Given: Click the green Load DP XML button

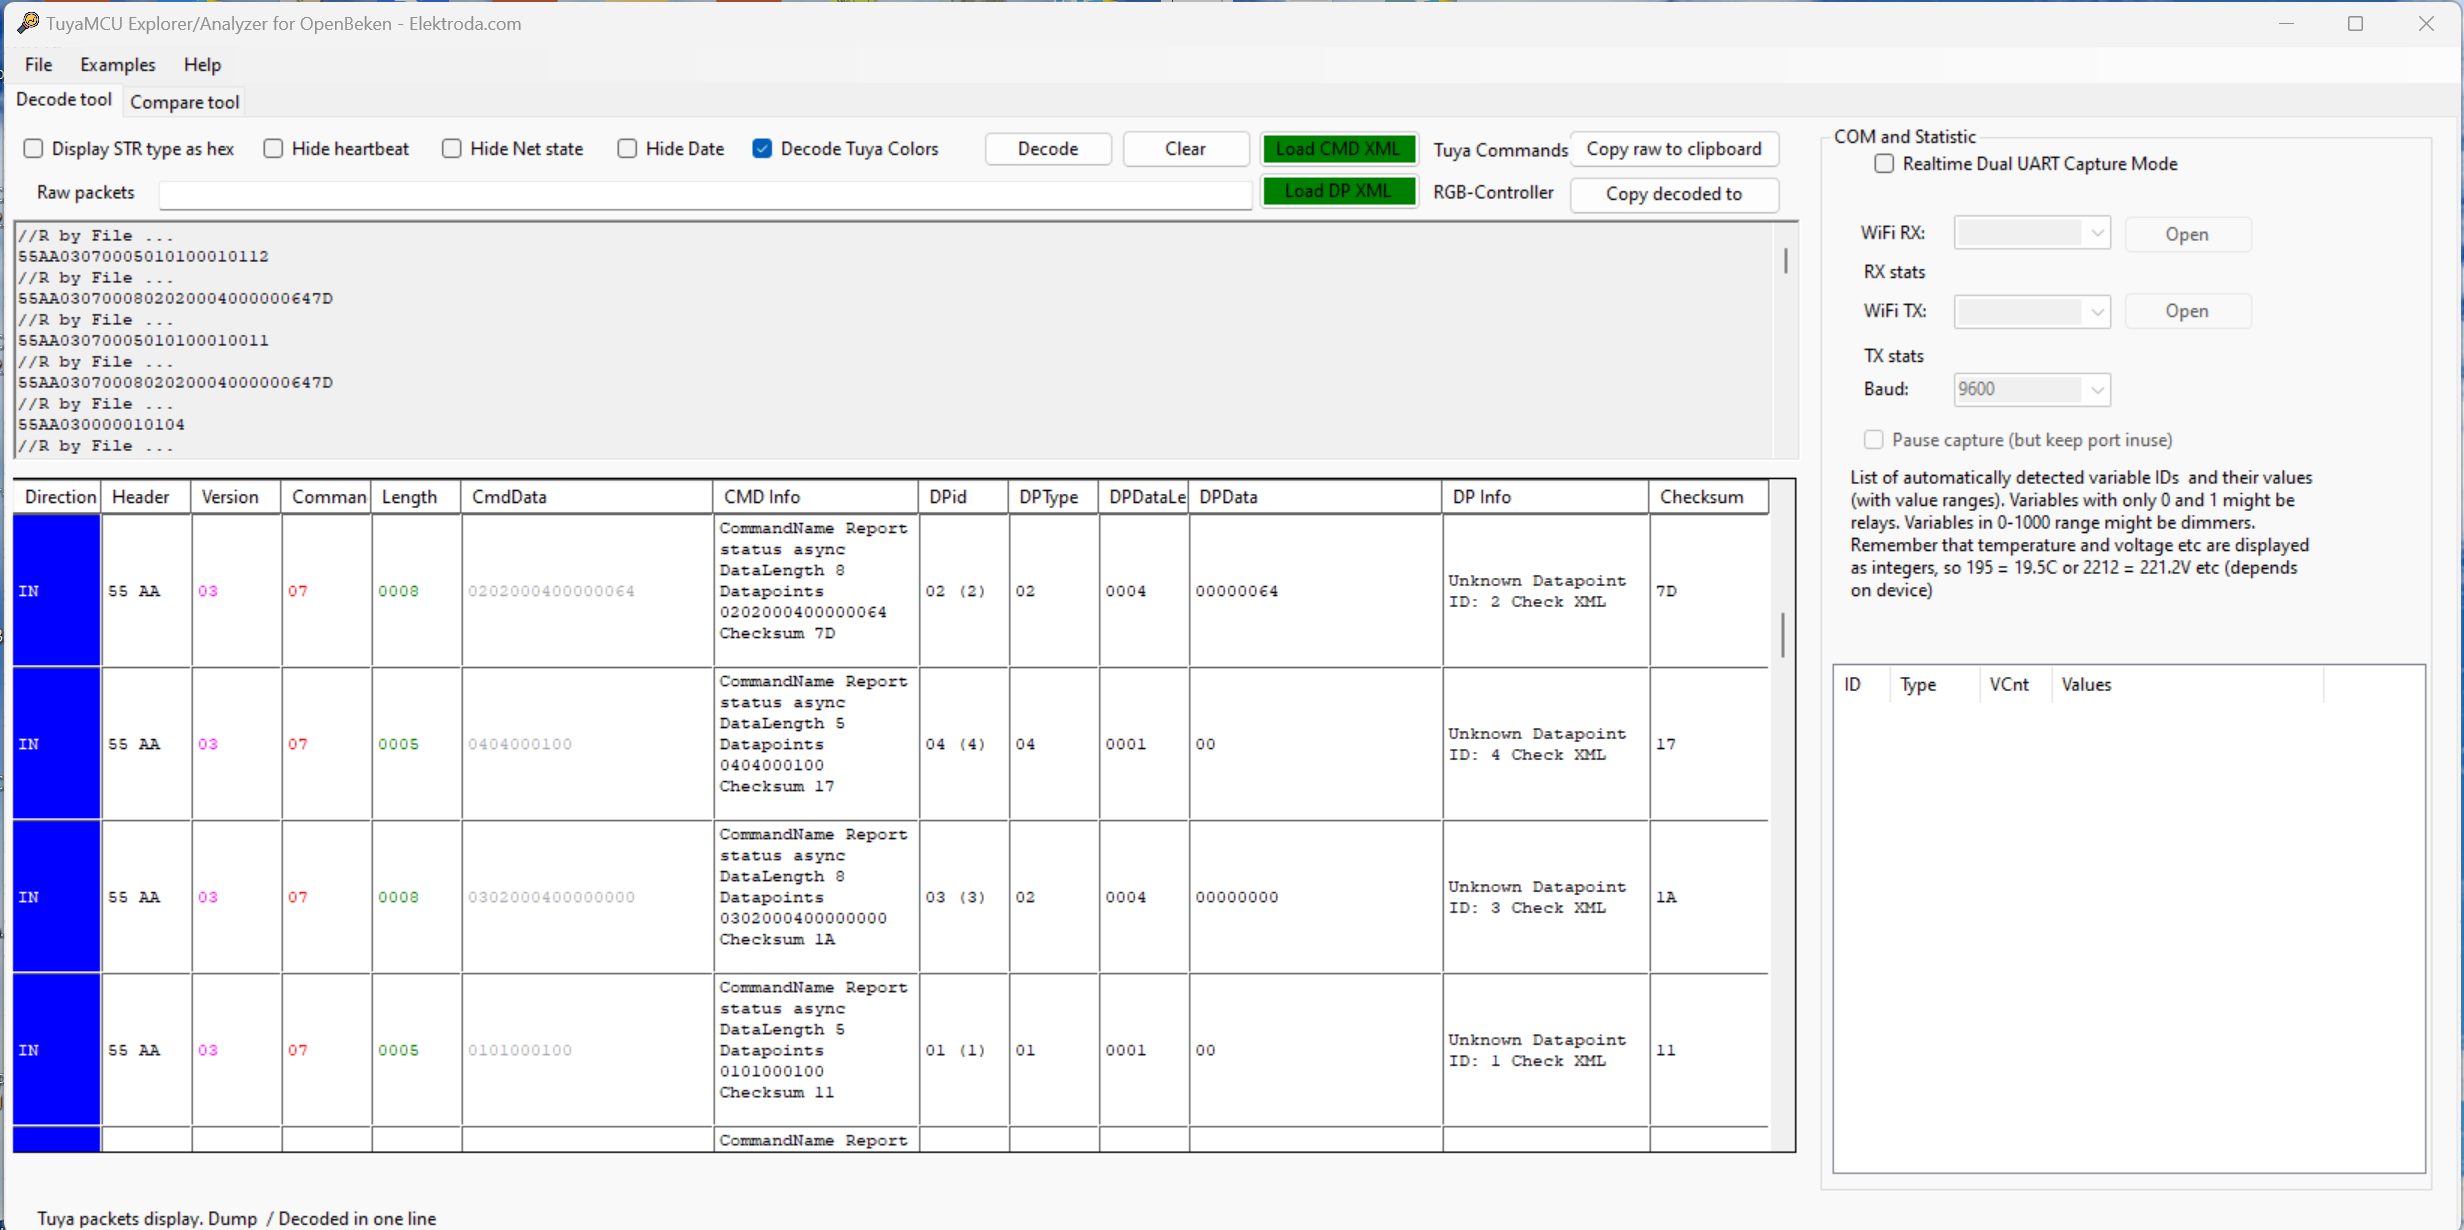Looking at the screenshot, I should (x=1338, y=191).
